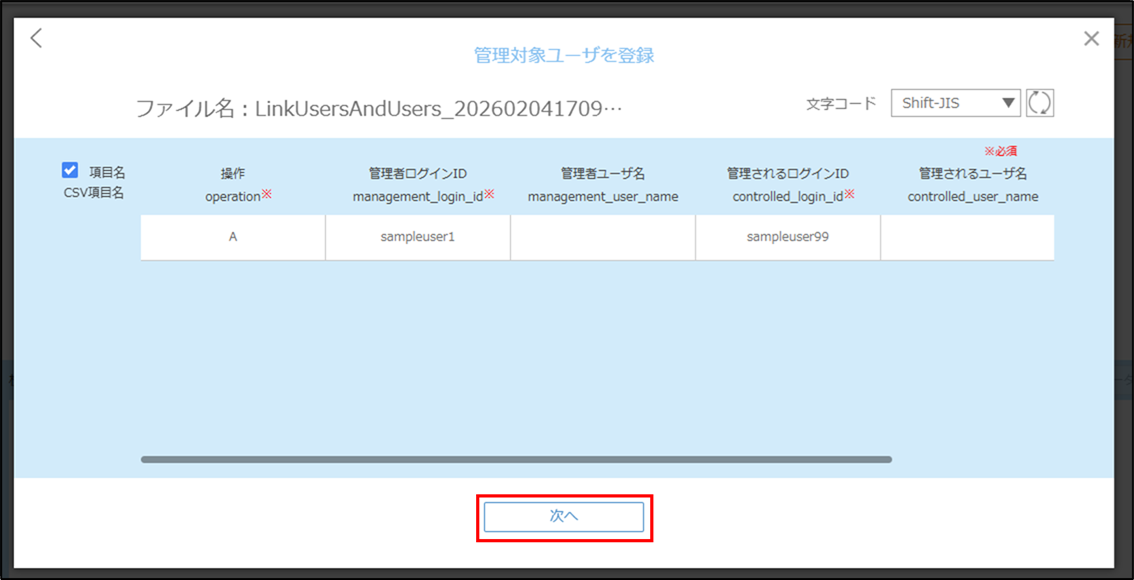Select the sampleuser1 cell
The width and height of the screenshot is (1134, 580).
click(418, 237)
